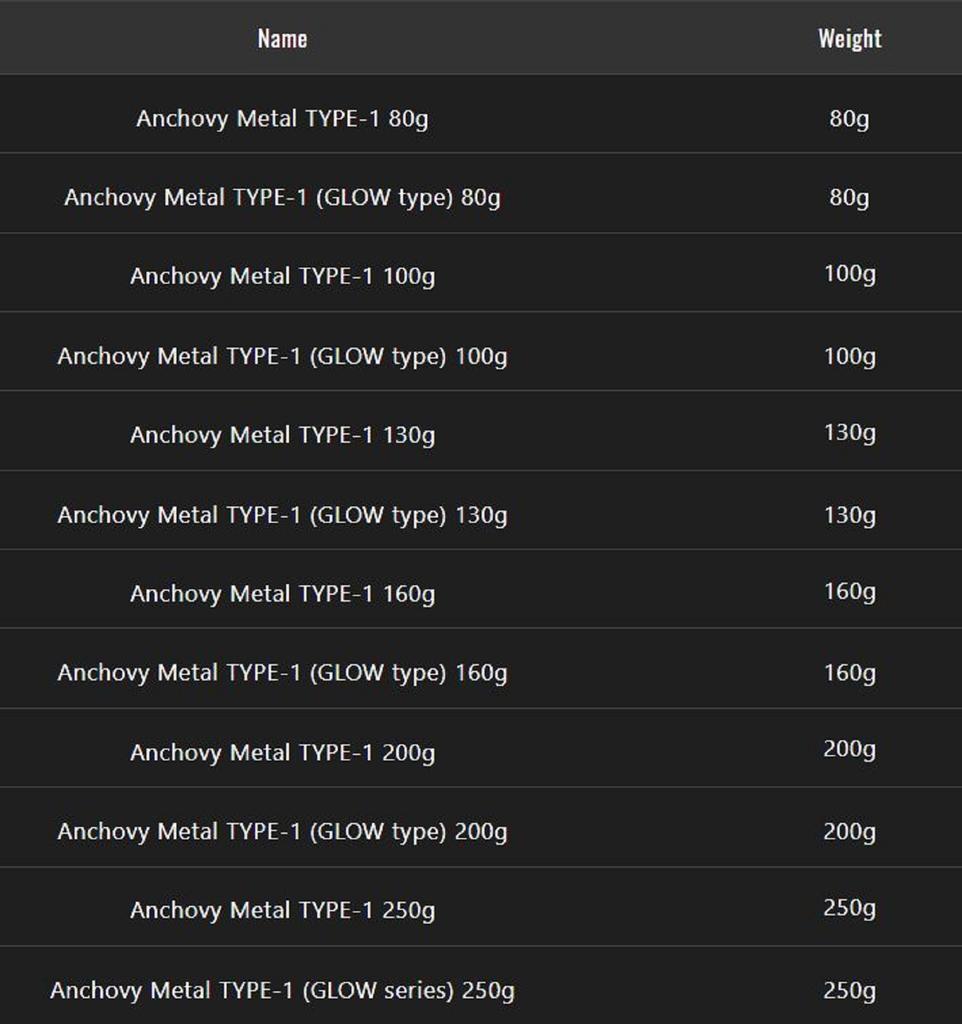Select Anchovy Metal TYPE-1 (GLOW type) 160g
This screenshot has height=1024, width=962.
pyautogui.click(x=282, y=673)
